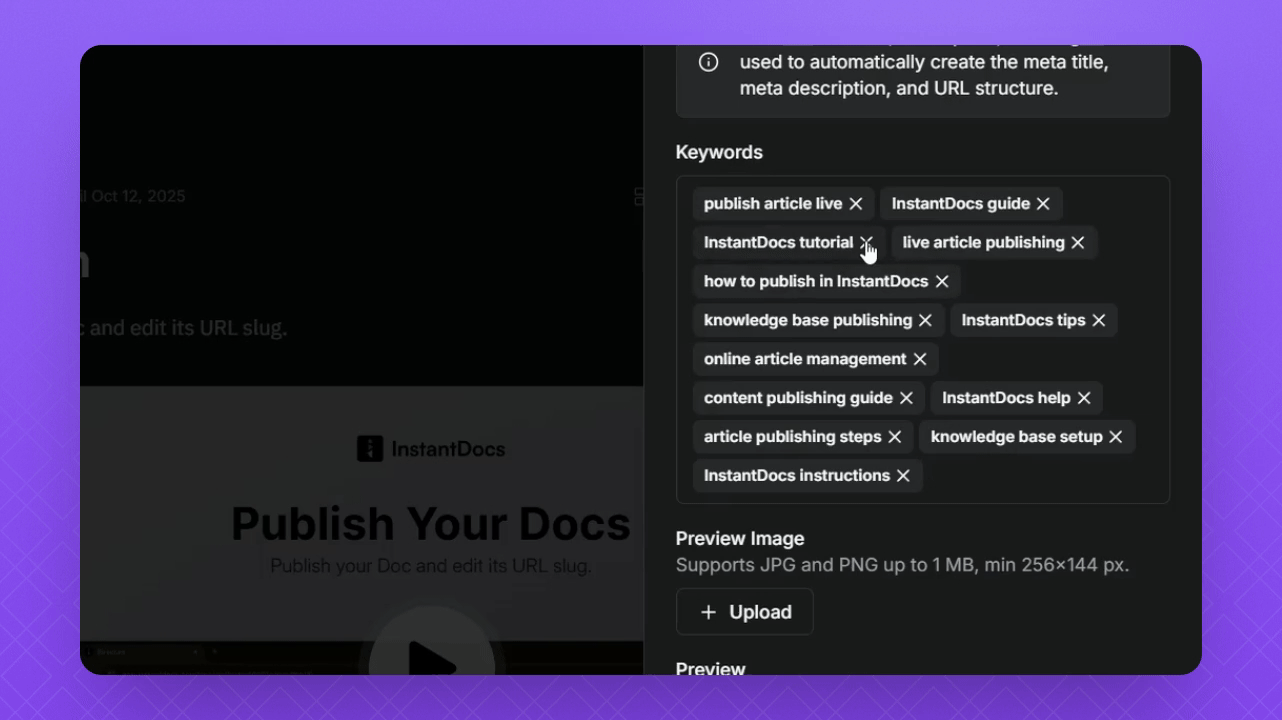Select the 'InstantDocs guide' keyword text
The image size is (1282, 720).
click(961, 204)
